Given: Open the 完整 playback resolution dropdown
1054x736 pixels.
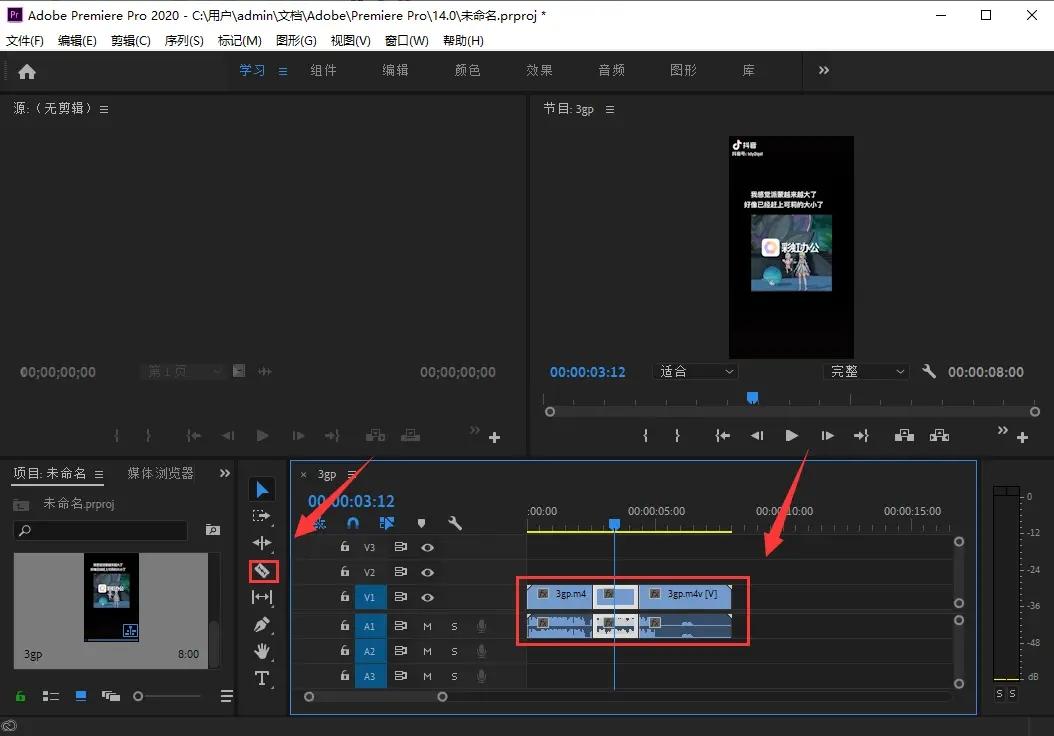Looking at the screenshot, I should click(866, 371).
